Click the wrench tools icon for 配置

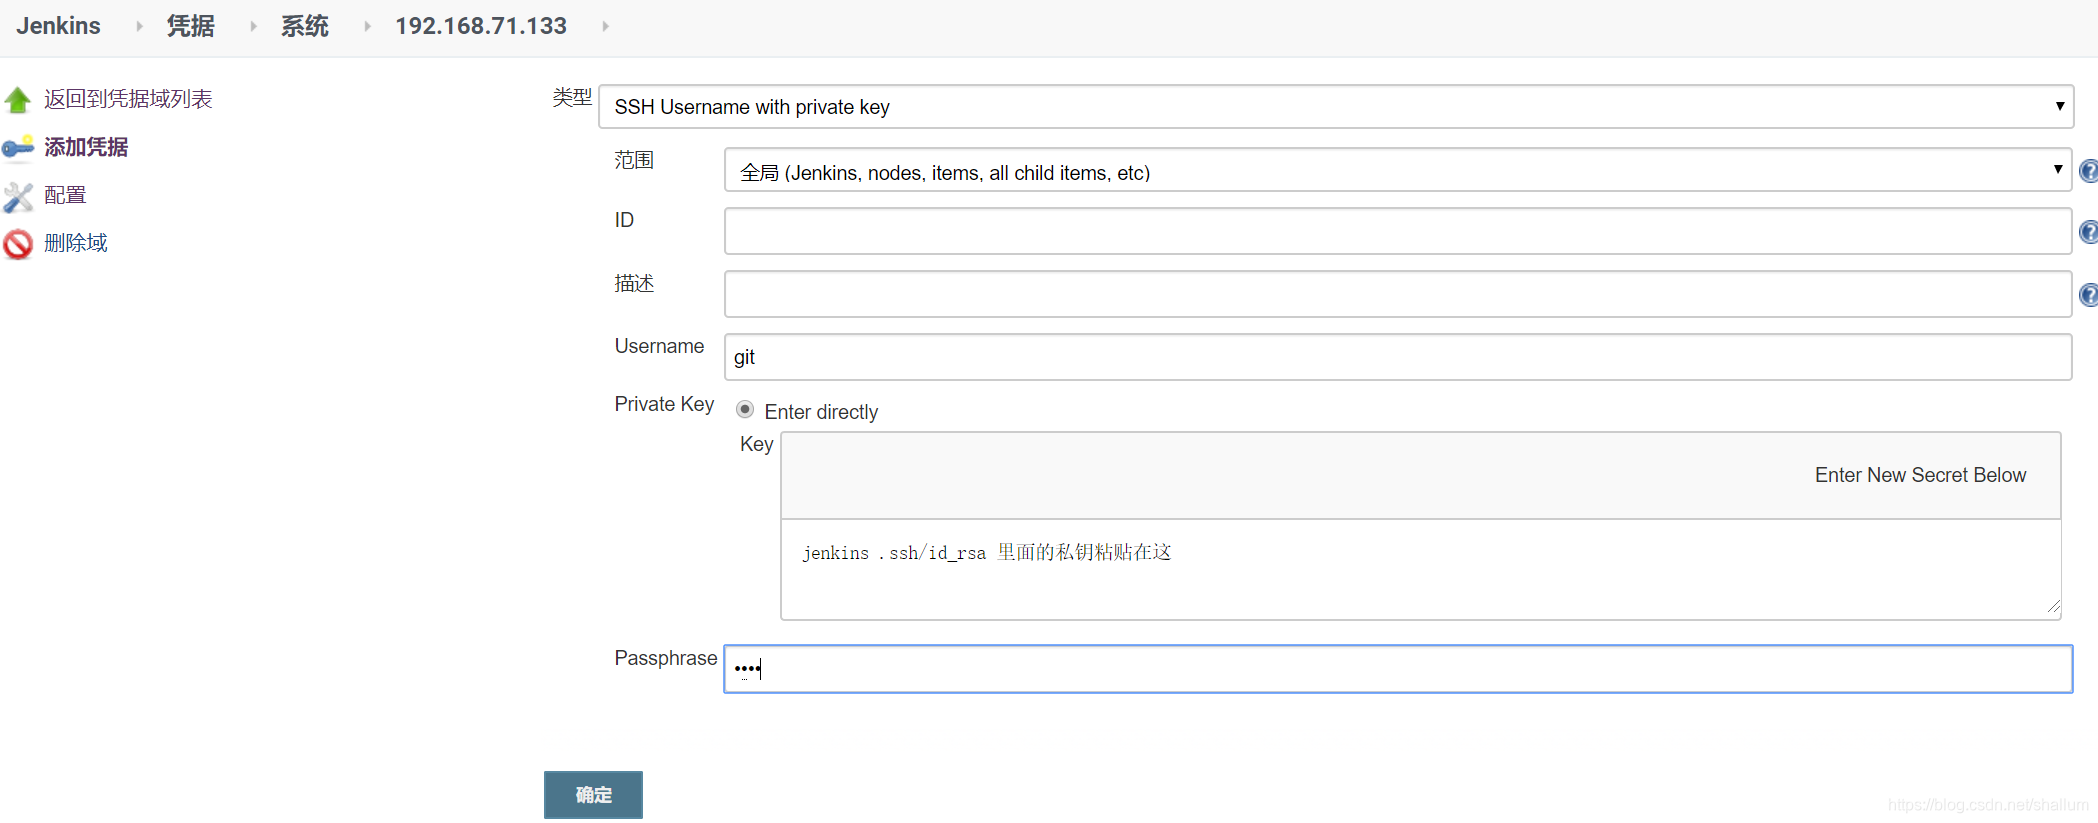tap(18, 197)
